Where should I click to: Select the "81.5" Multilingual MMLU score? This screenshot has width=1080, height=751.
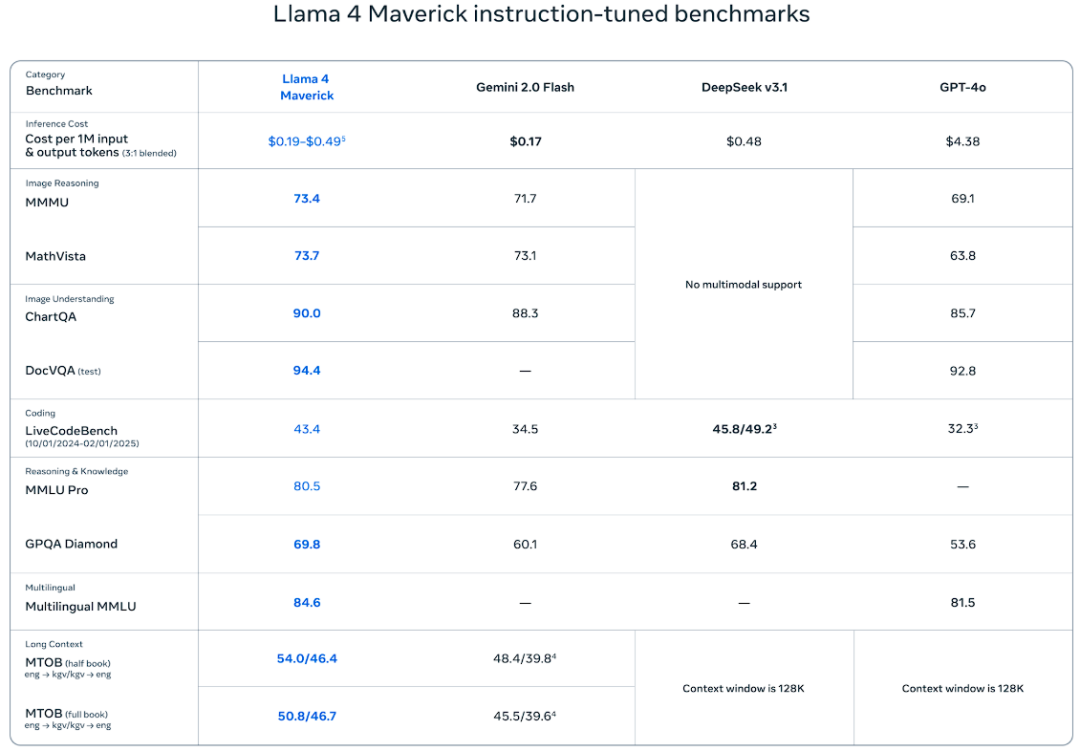[962, 603]
